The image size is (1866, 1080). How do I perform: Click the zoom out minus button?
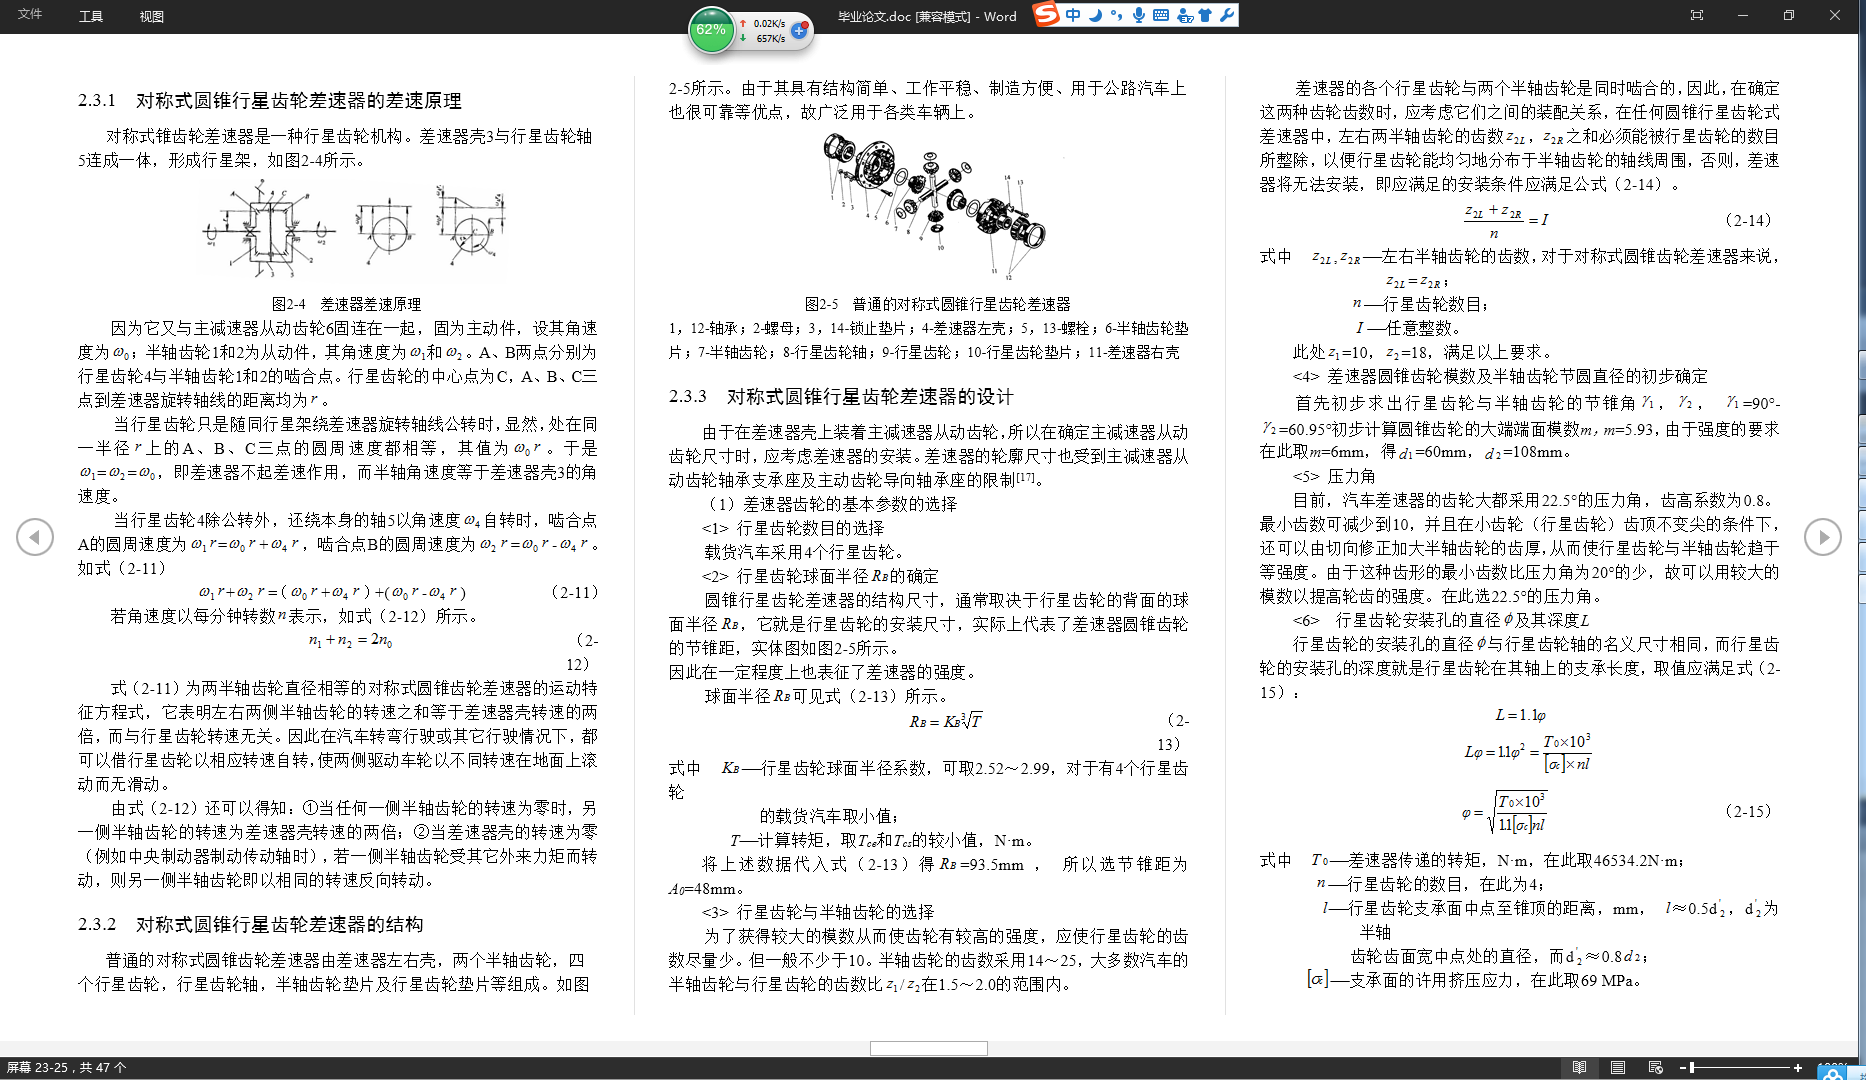[x=1683, y=1067]
